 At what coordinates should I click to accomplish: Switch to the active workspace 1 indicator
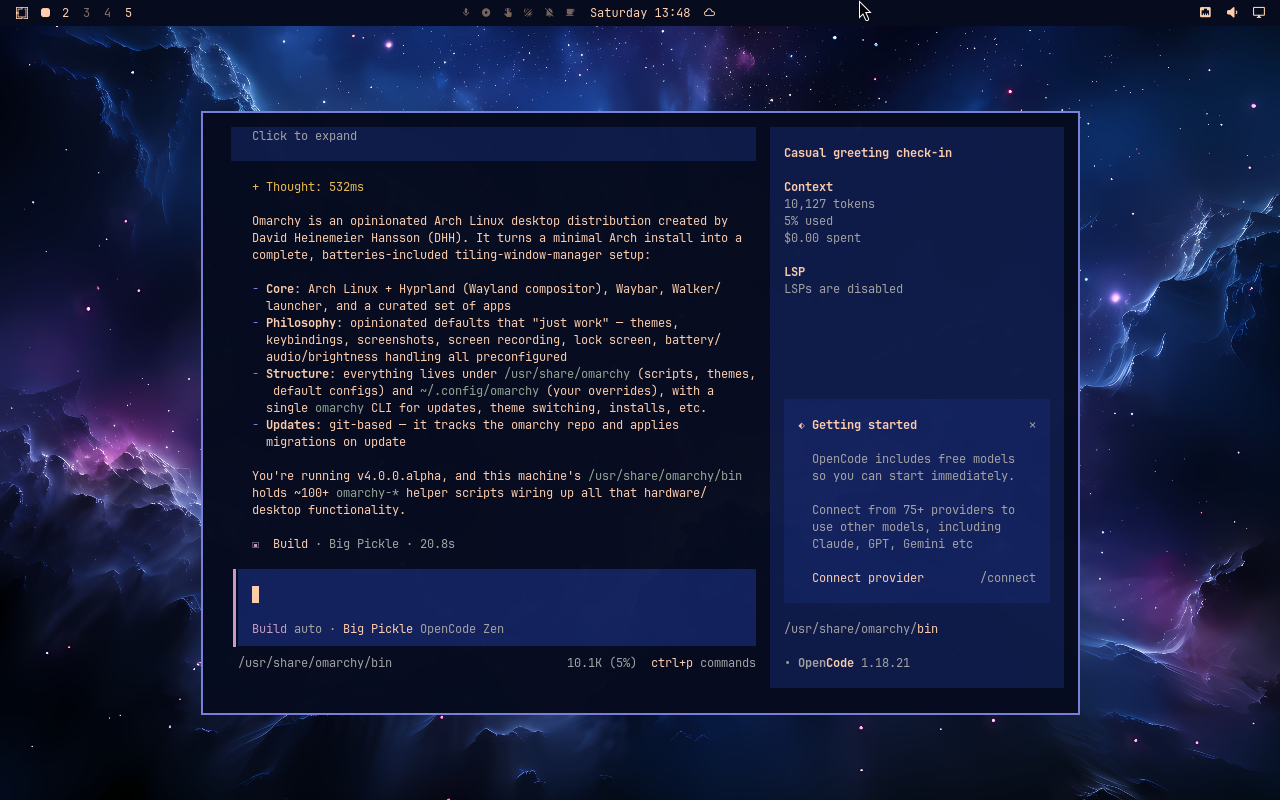45,13
